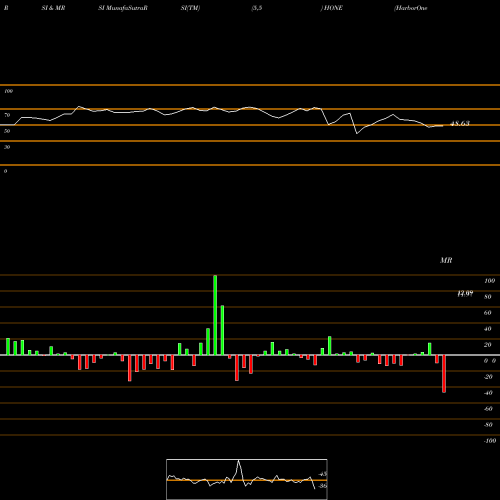Click the '70' level label on the RSI axis

point(7,115)
